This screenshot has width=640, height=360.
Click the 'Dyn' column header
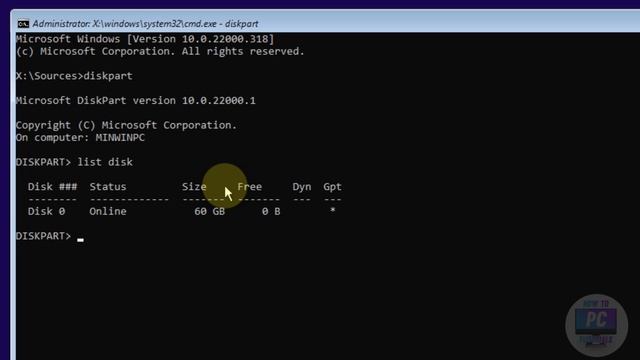coord(302,187)
